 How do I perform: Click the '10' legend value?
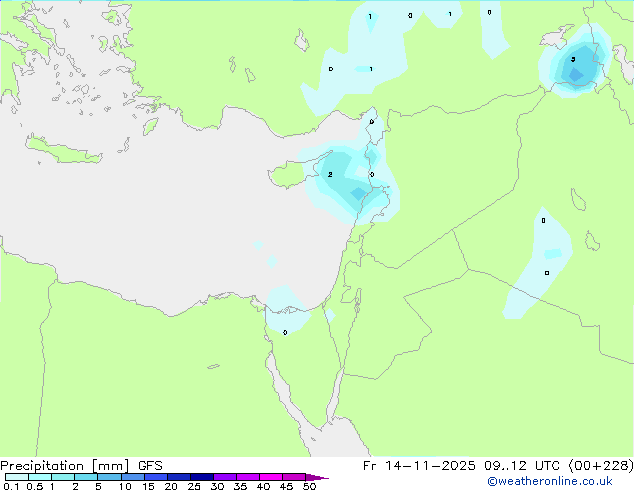[x=125, y=486]
